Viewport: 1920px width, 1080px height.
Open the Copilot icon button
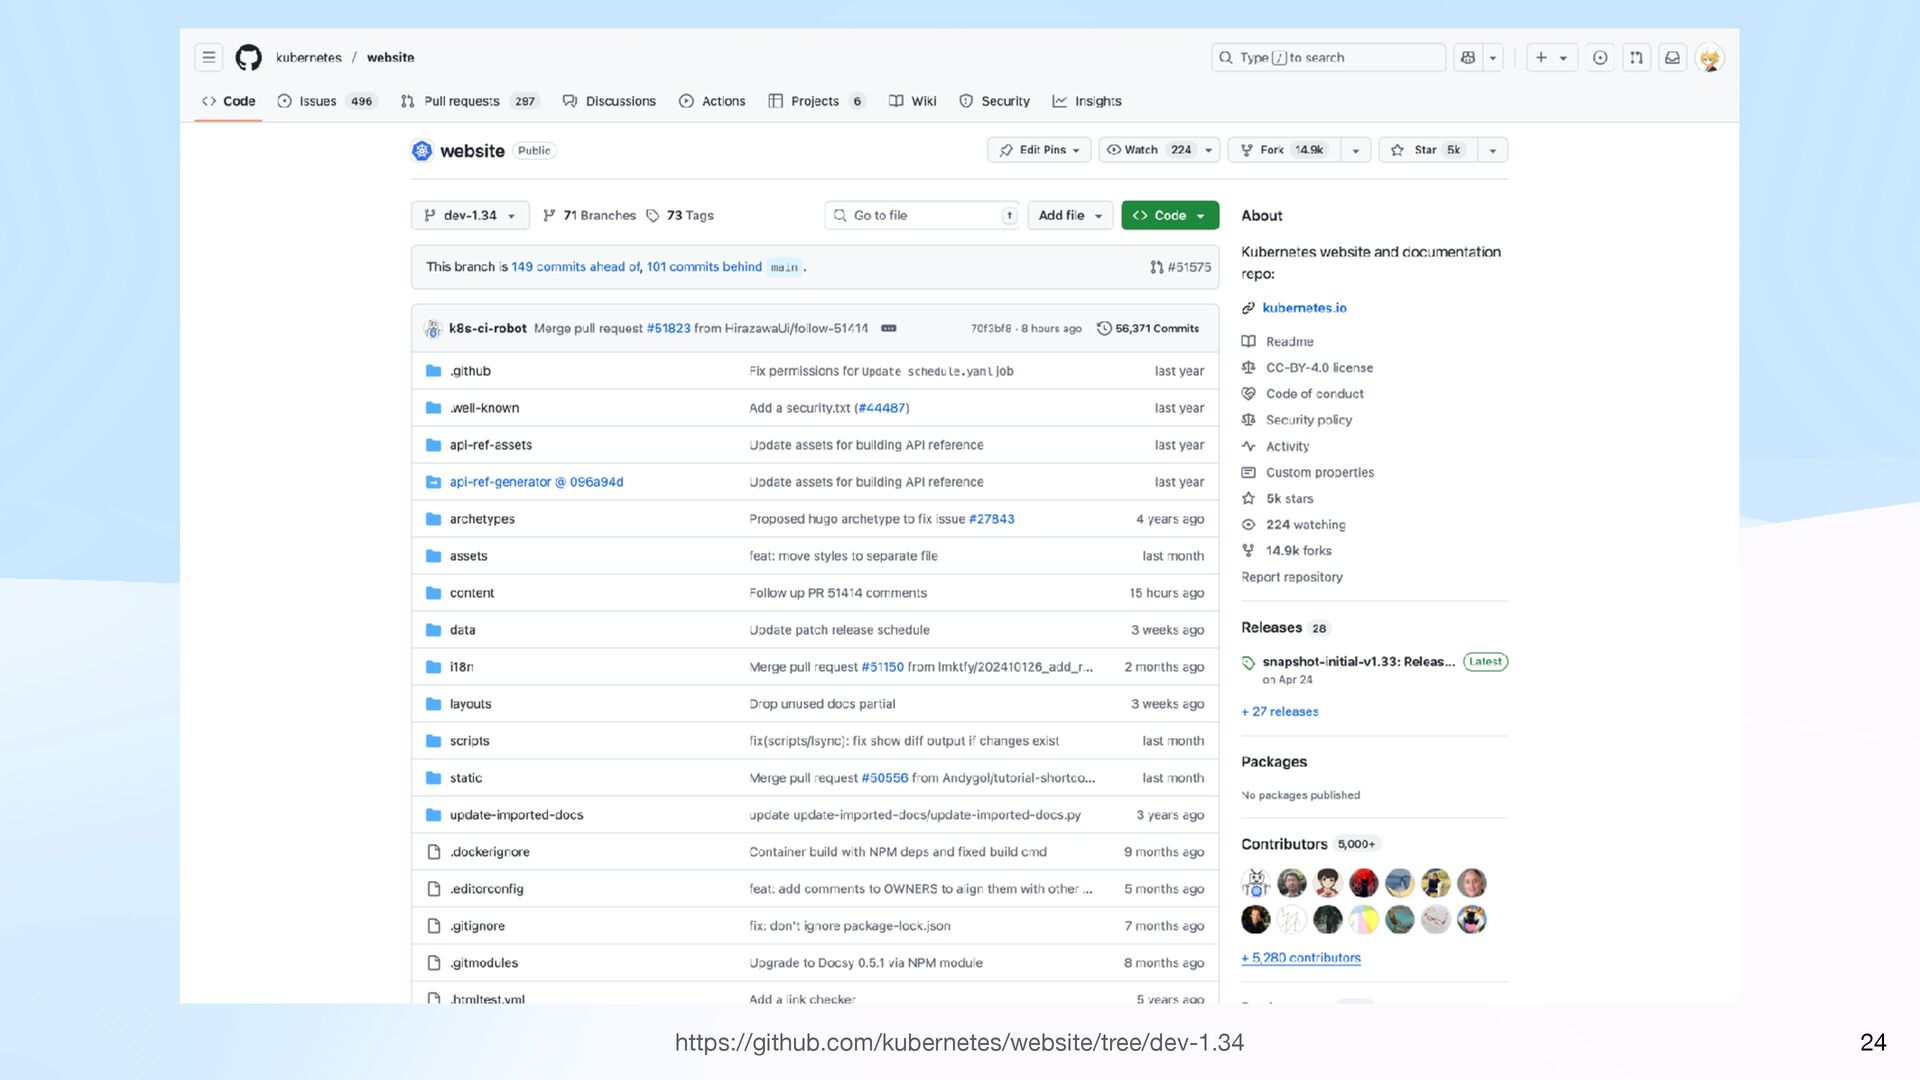[1468, 58]
